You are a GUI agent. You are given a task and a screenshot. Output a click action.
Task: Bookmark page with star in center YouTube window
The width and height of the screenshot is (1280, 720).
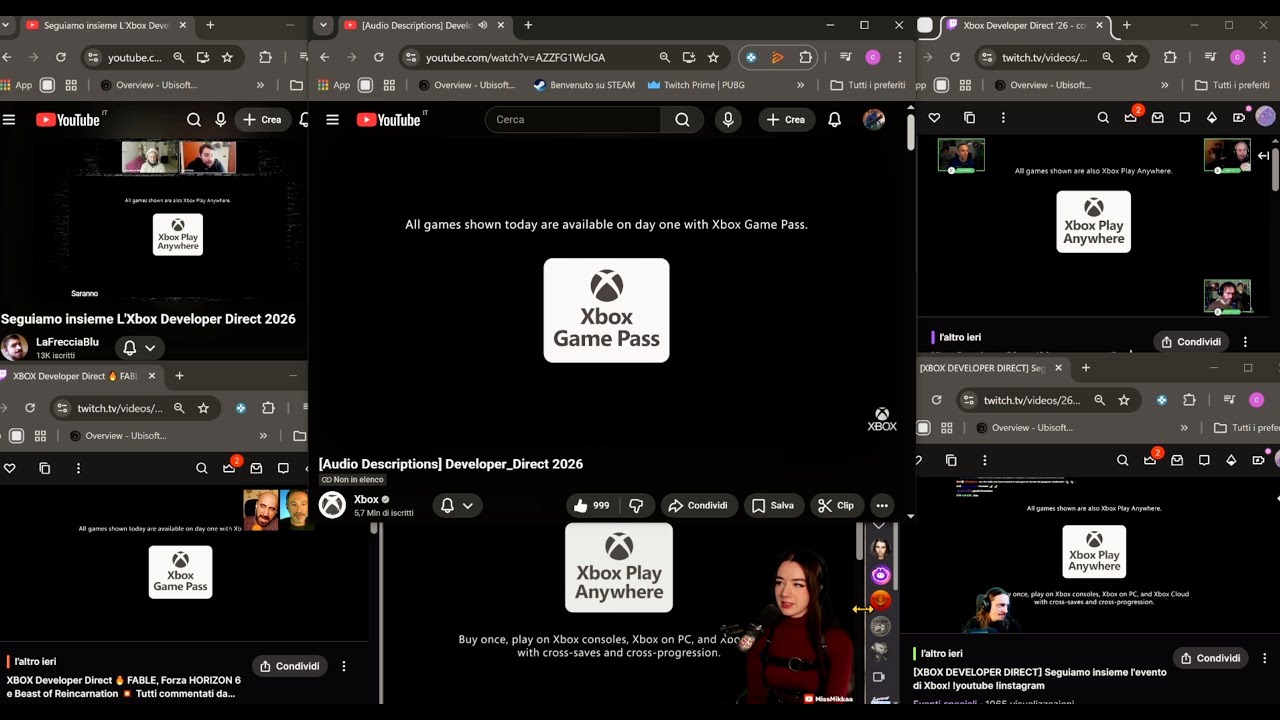pyautogui.click(x=713, y=58)
